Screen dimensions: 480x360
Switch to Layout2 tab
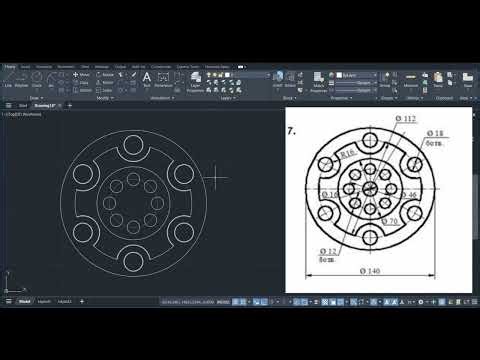[65, 302]
